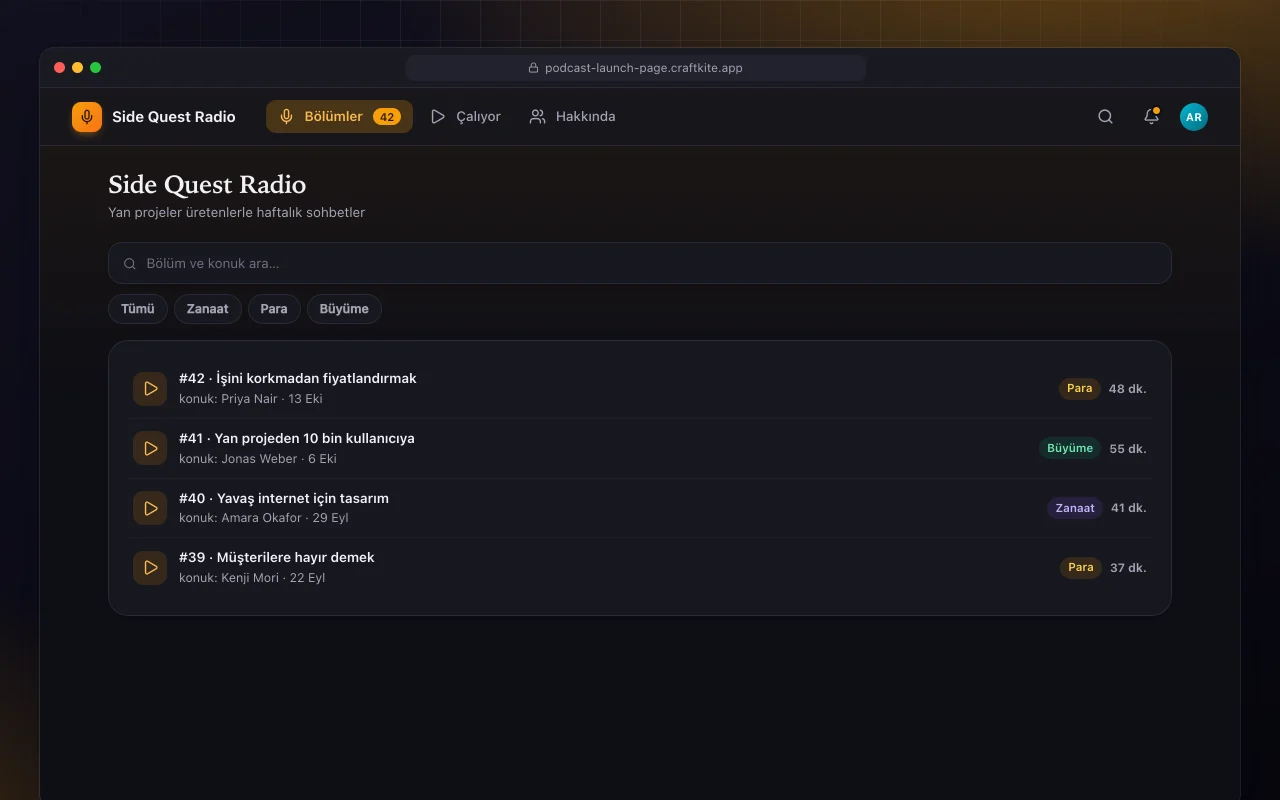
Task: Play episode #42 İşini korkmadan fiyatlandırmak
Action: (x=150, y=388)
